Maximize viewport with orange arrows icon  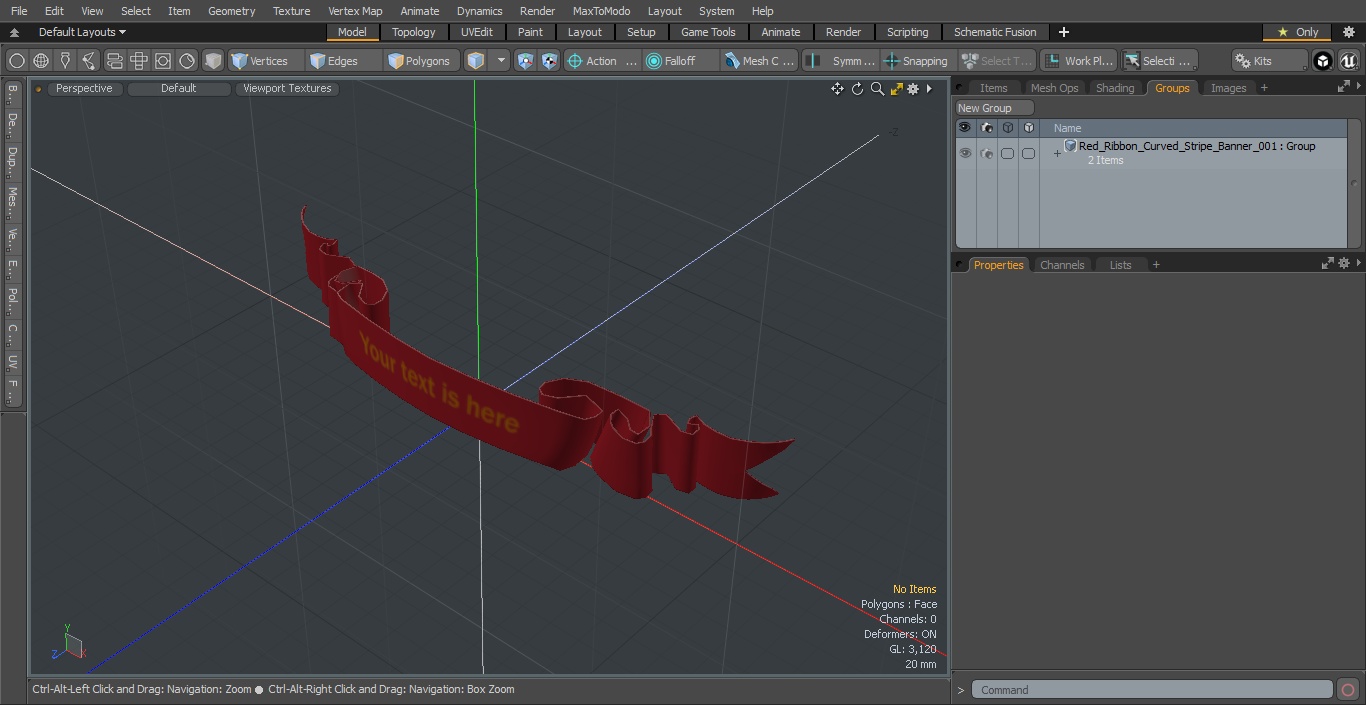tap(896, 89)
